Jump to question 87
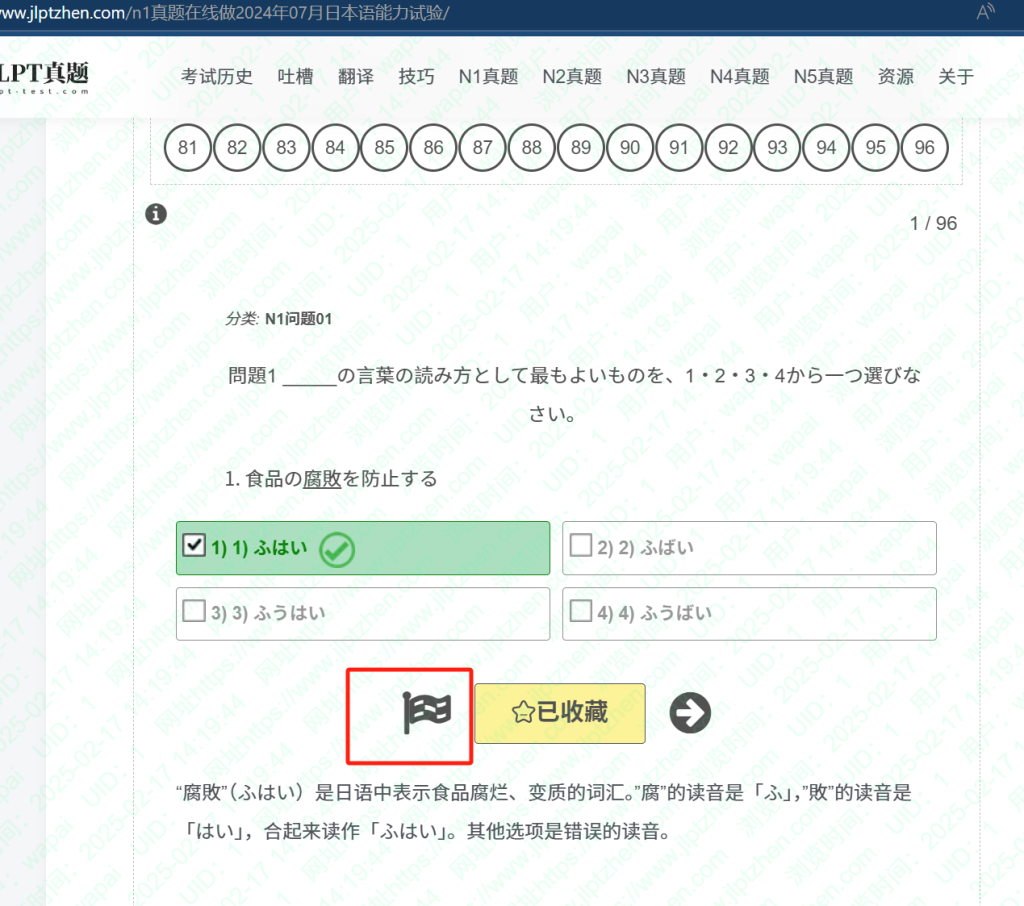Screen dimensions: 1024x906 (483, 148)
